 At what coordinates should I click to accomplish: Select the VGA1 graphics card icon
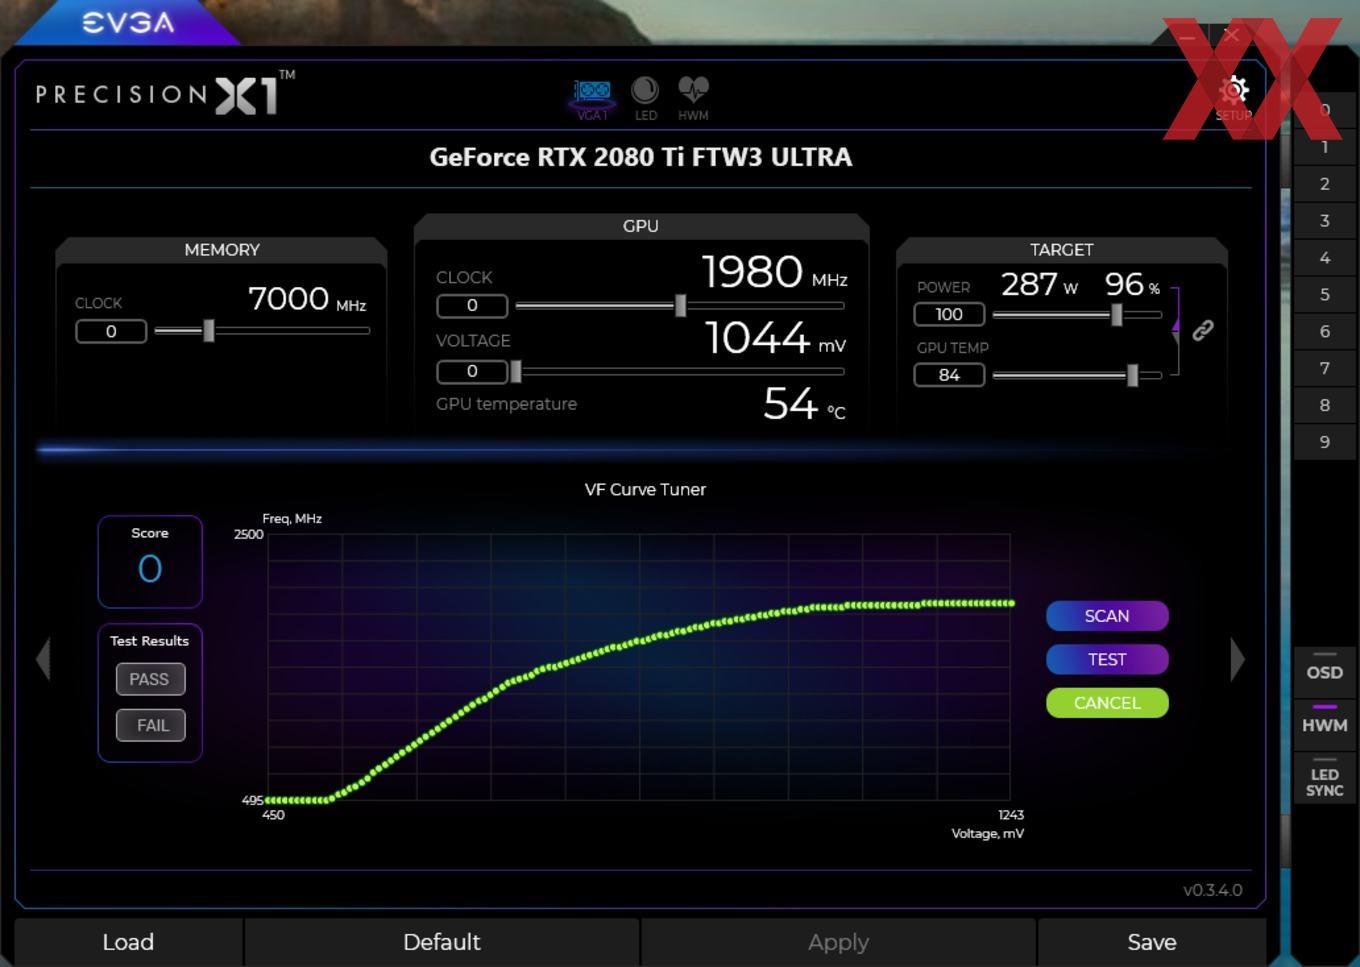pyautogui.click(x=592, y=100)
